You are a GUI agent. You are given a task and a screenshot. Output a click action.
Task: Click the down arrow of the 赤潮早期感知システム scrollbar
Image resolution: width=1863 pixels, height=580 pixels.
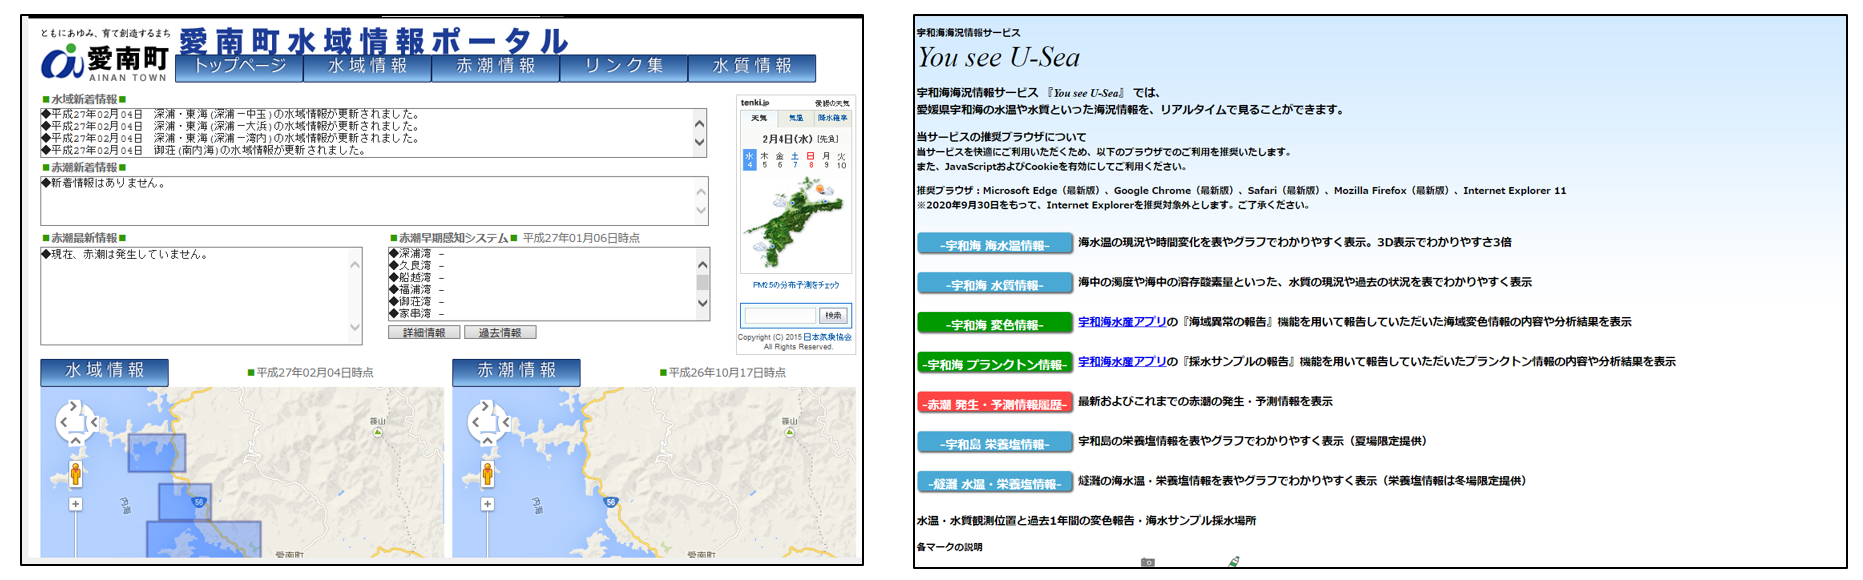(702, 303)
